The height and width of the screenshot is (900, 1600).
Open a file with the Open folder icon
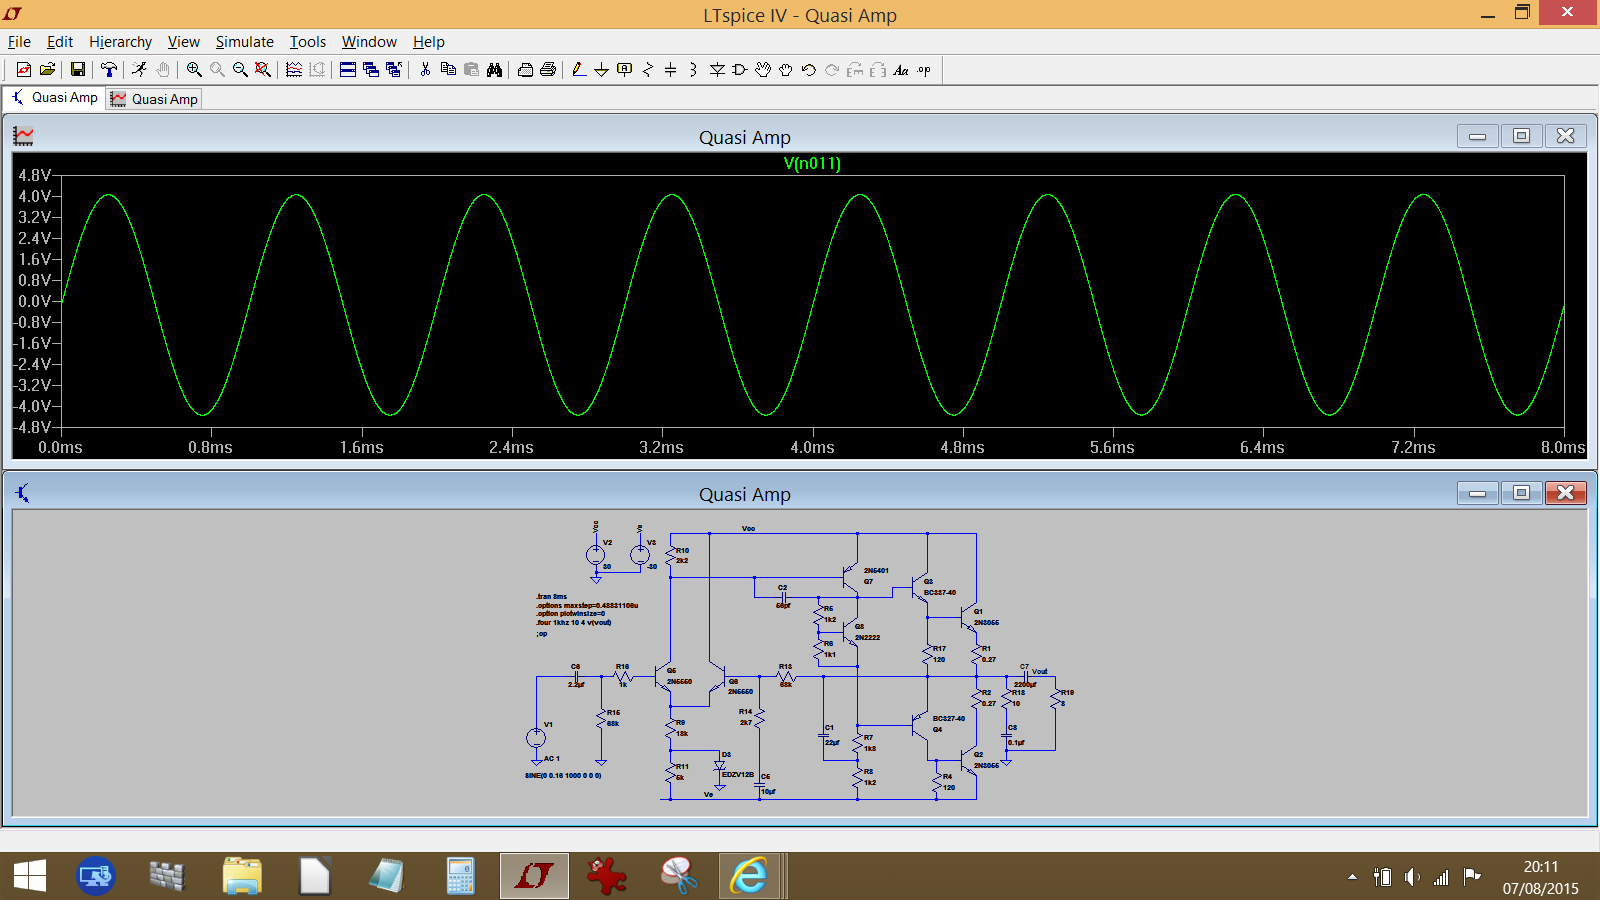pos(47,69)
